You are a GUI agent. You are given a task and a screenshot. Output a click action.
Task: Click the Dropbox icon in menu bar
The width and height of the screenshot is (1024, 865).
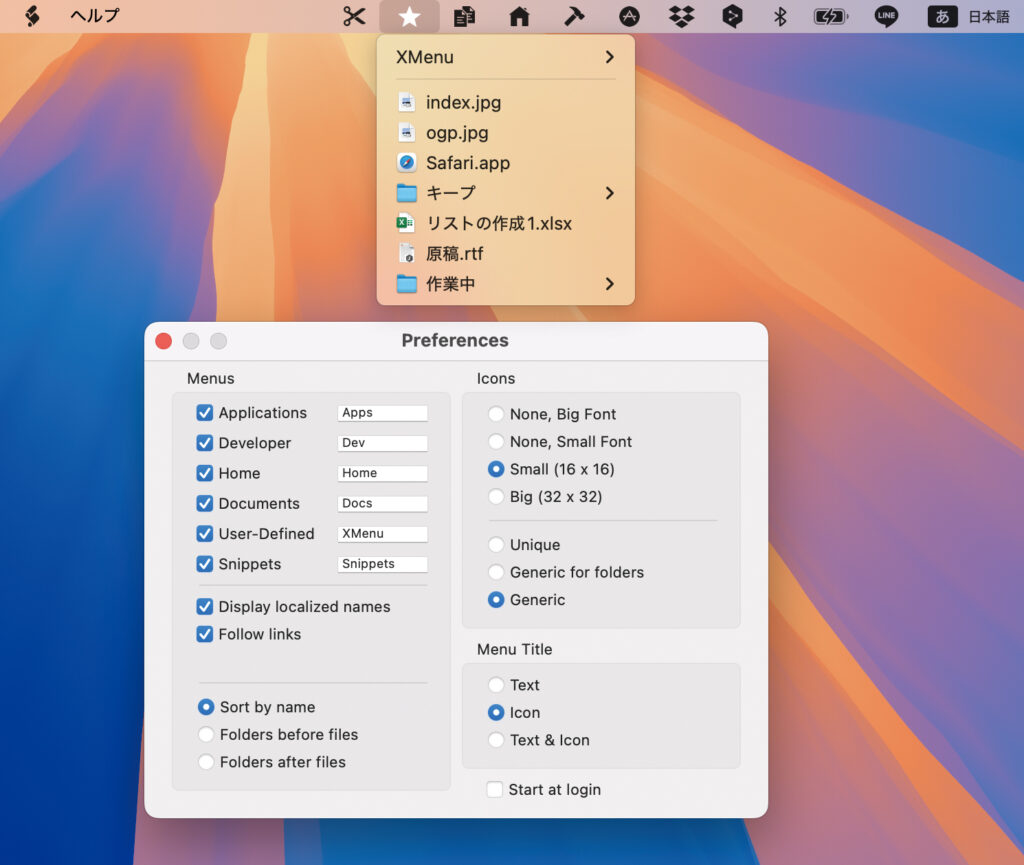click(x=681, y=16)
